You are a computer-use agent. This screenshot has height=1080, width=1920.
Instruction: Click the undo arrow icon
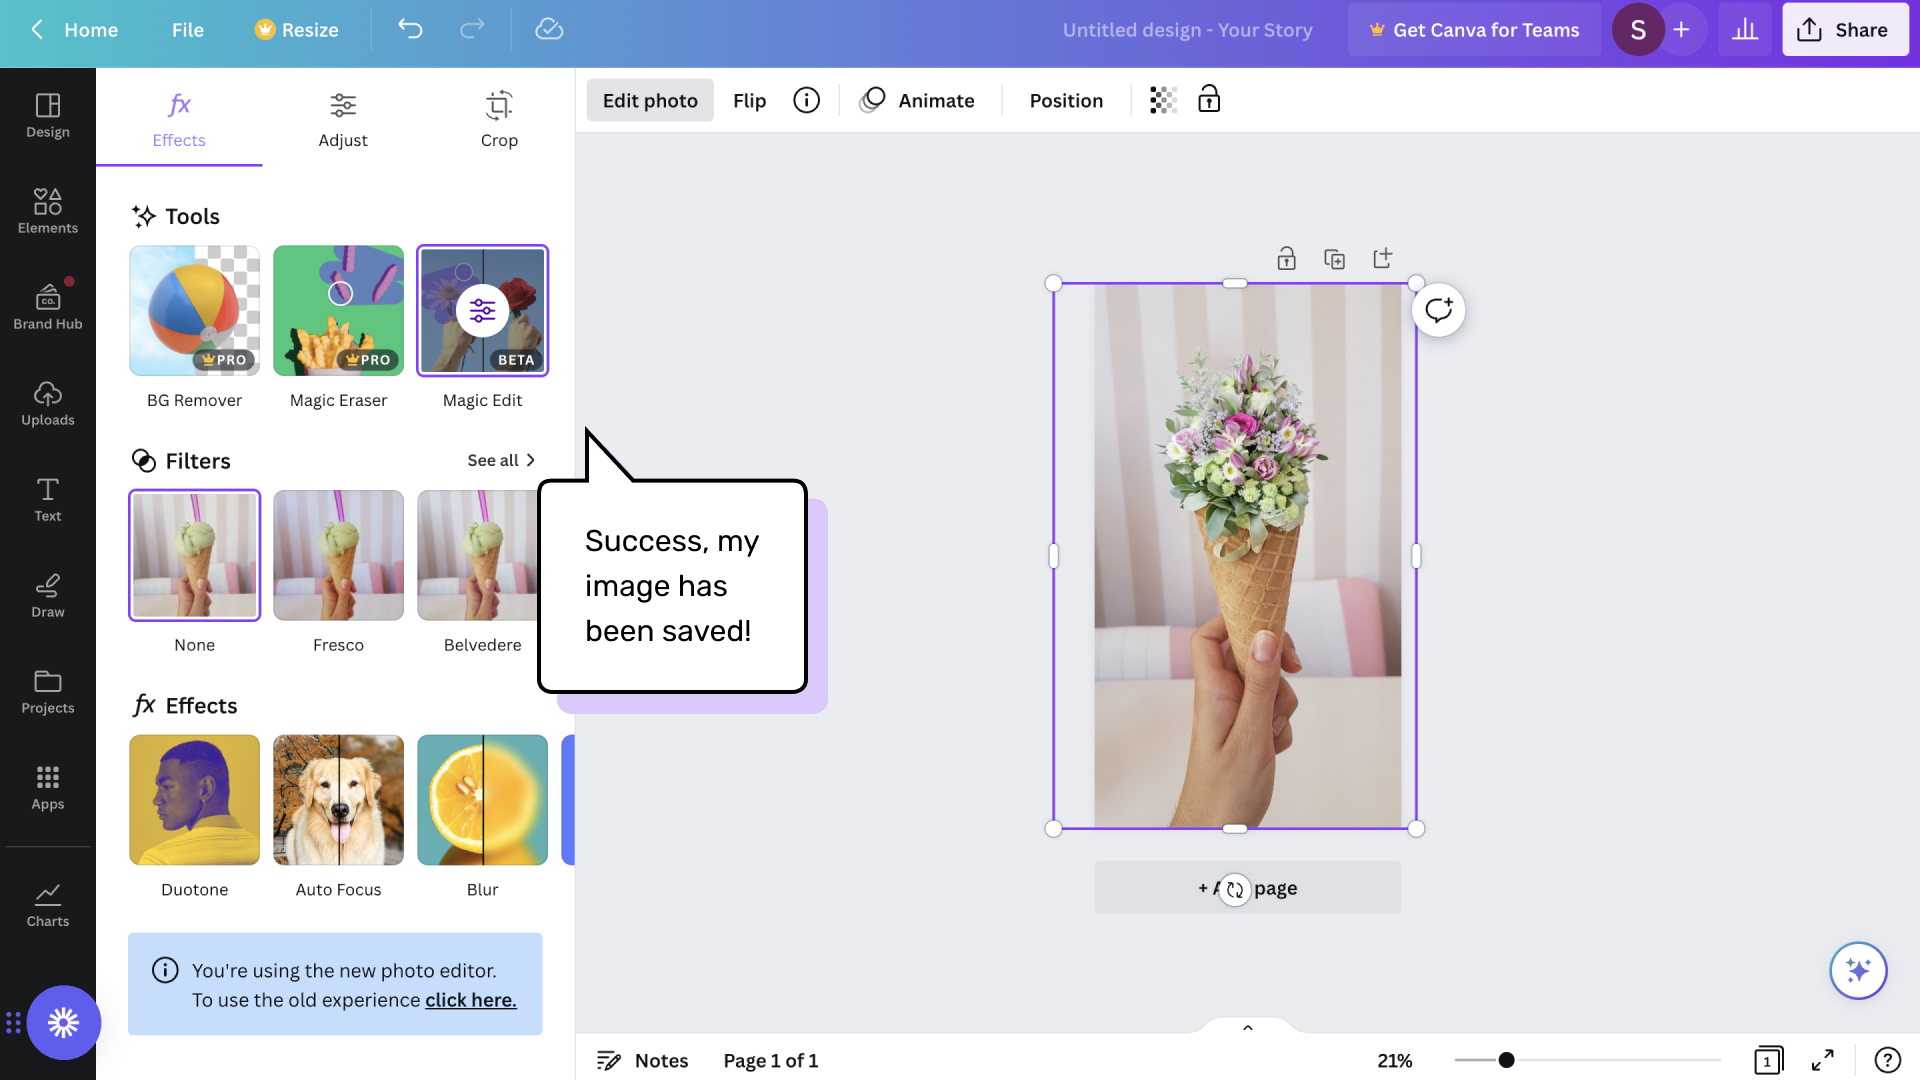click(410, 29)
